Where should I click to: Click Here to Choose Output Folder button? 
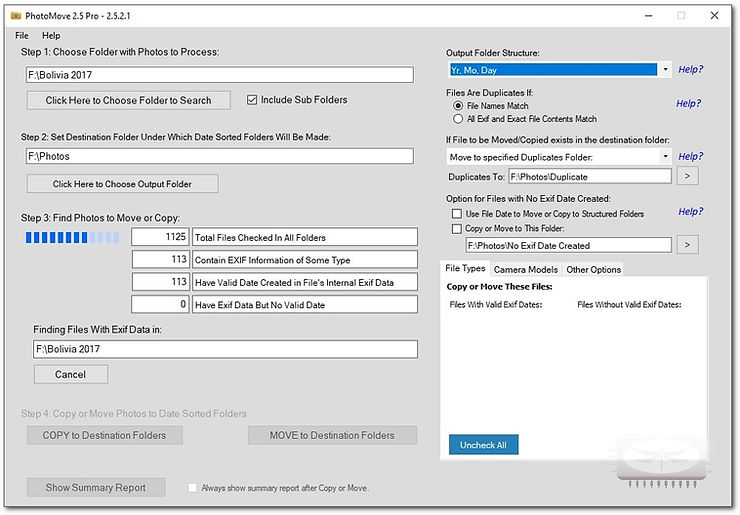tap(122, 184)
